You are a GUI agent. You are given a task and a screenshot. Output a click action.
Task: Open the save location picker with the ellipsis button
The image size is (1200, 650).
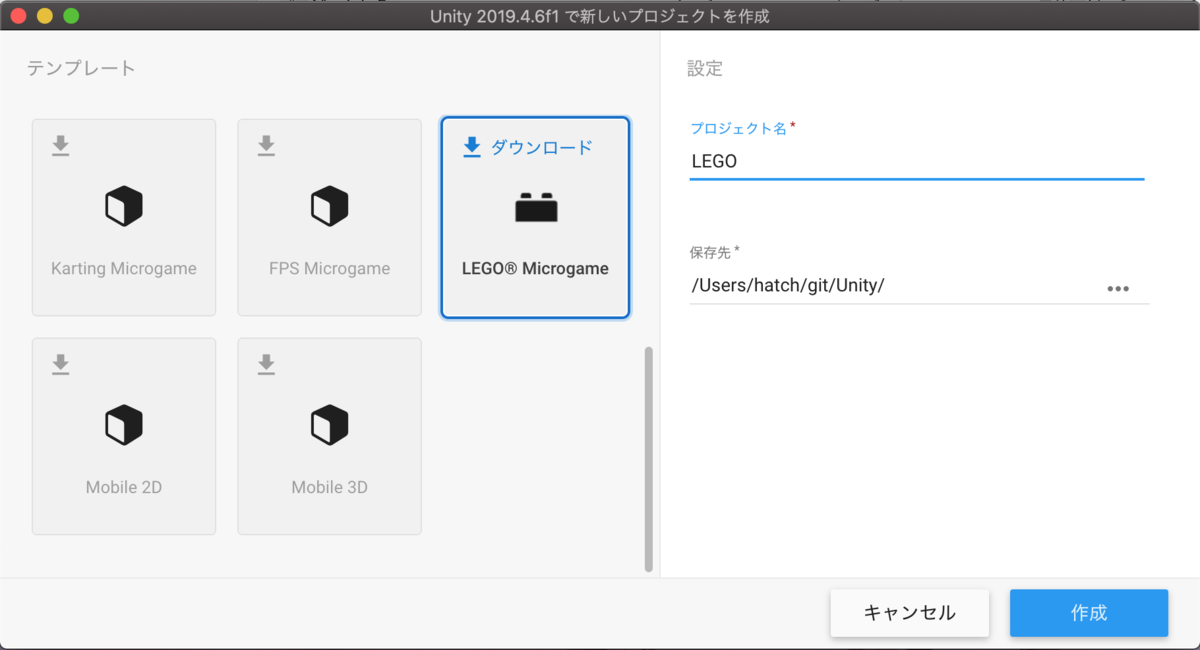(x=1119, y=288)
